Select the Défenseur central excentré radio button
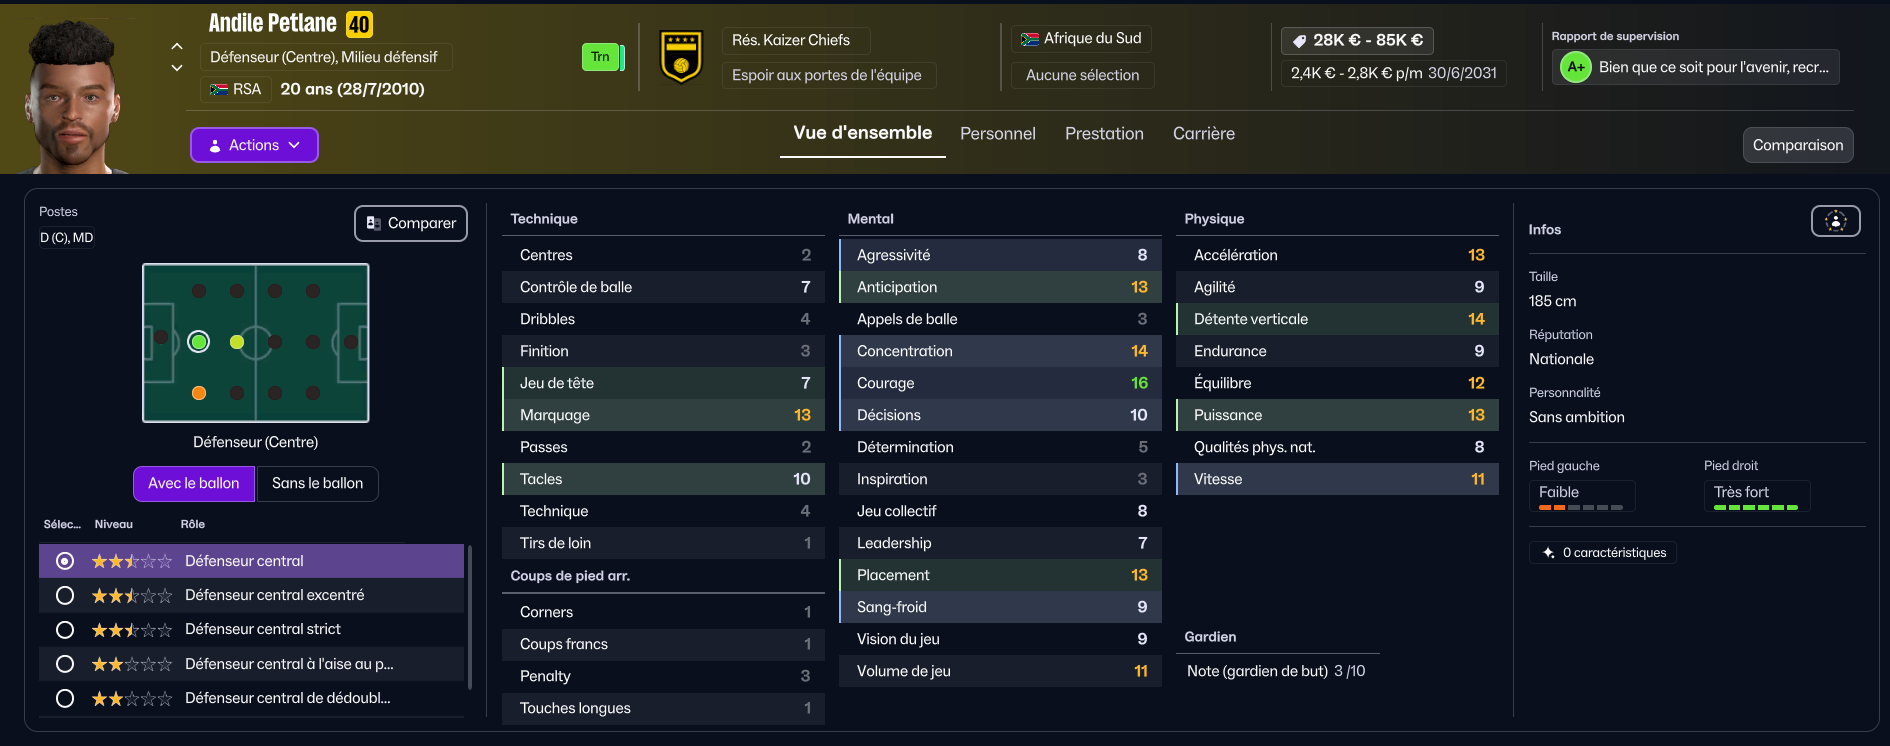Image resolution: width=1890 pixels, height=746 pixels. click(65, 595)
